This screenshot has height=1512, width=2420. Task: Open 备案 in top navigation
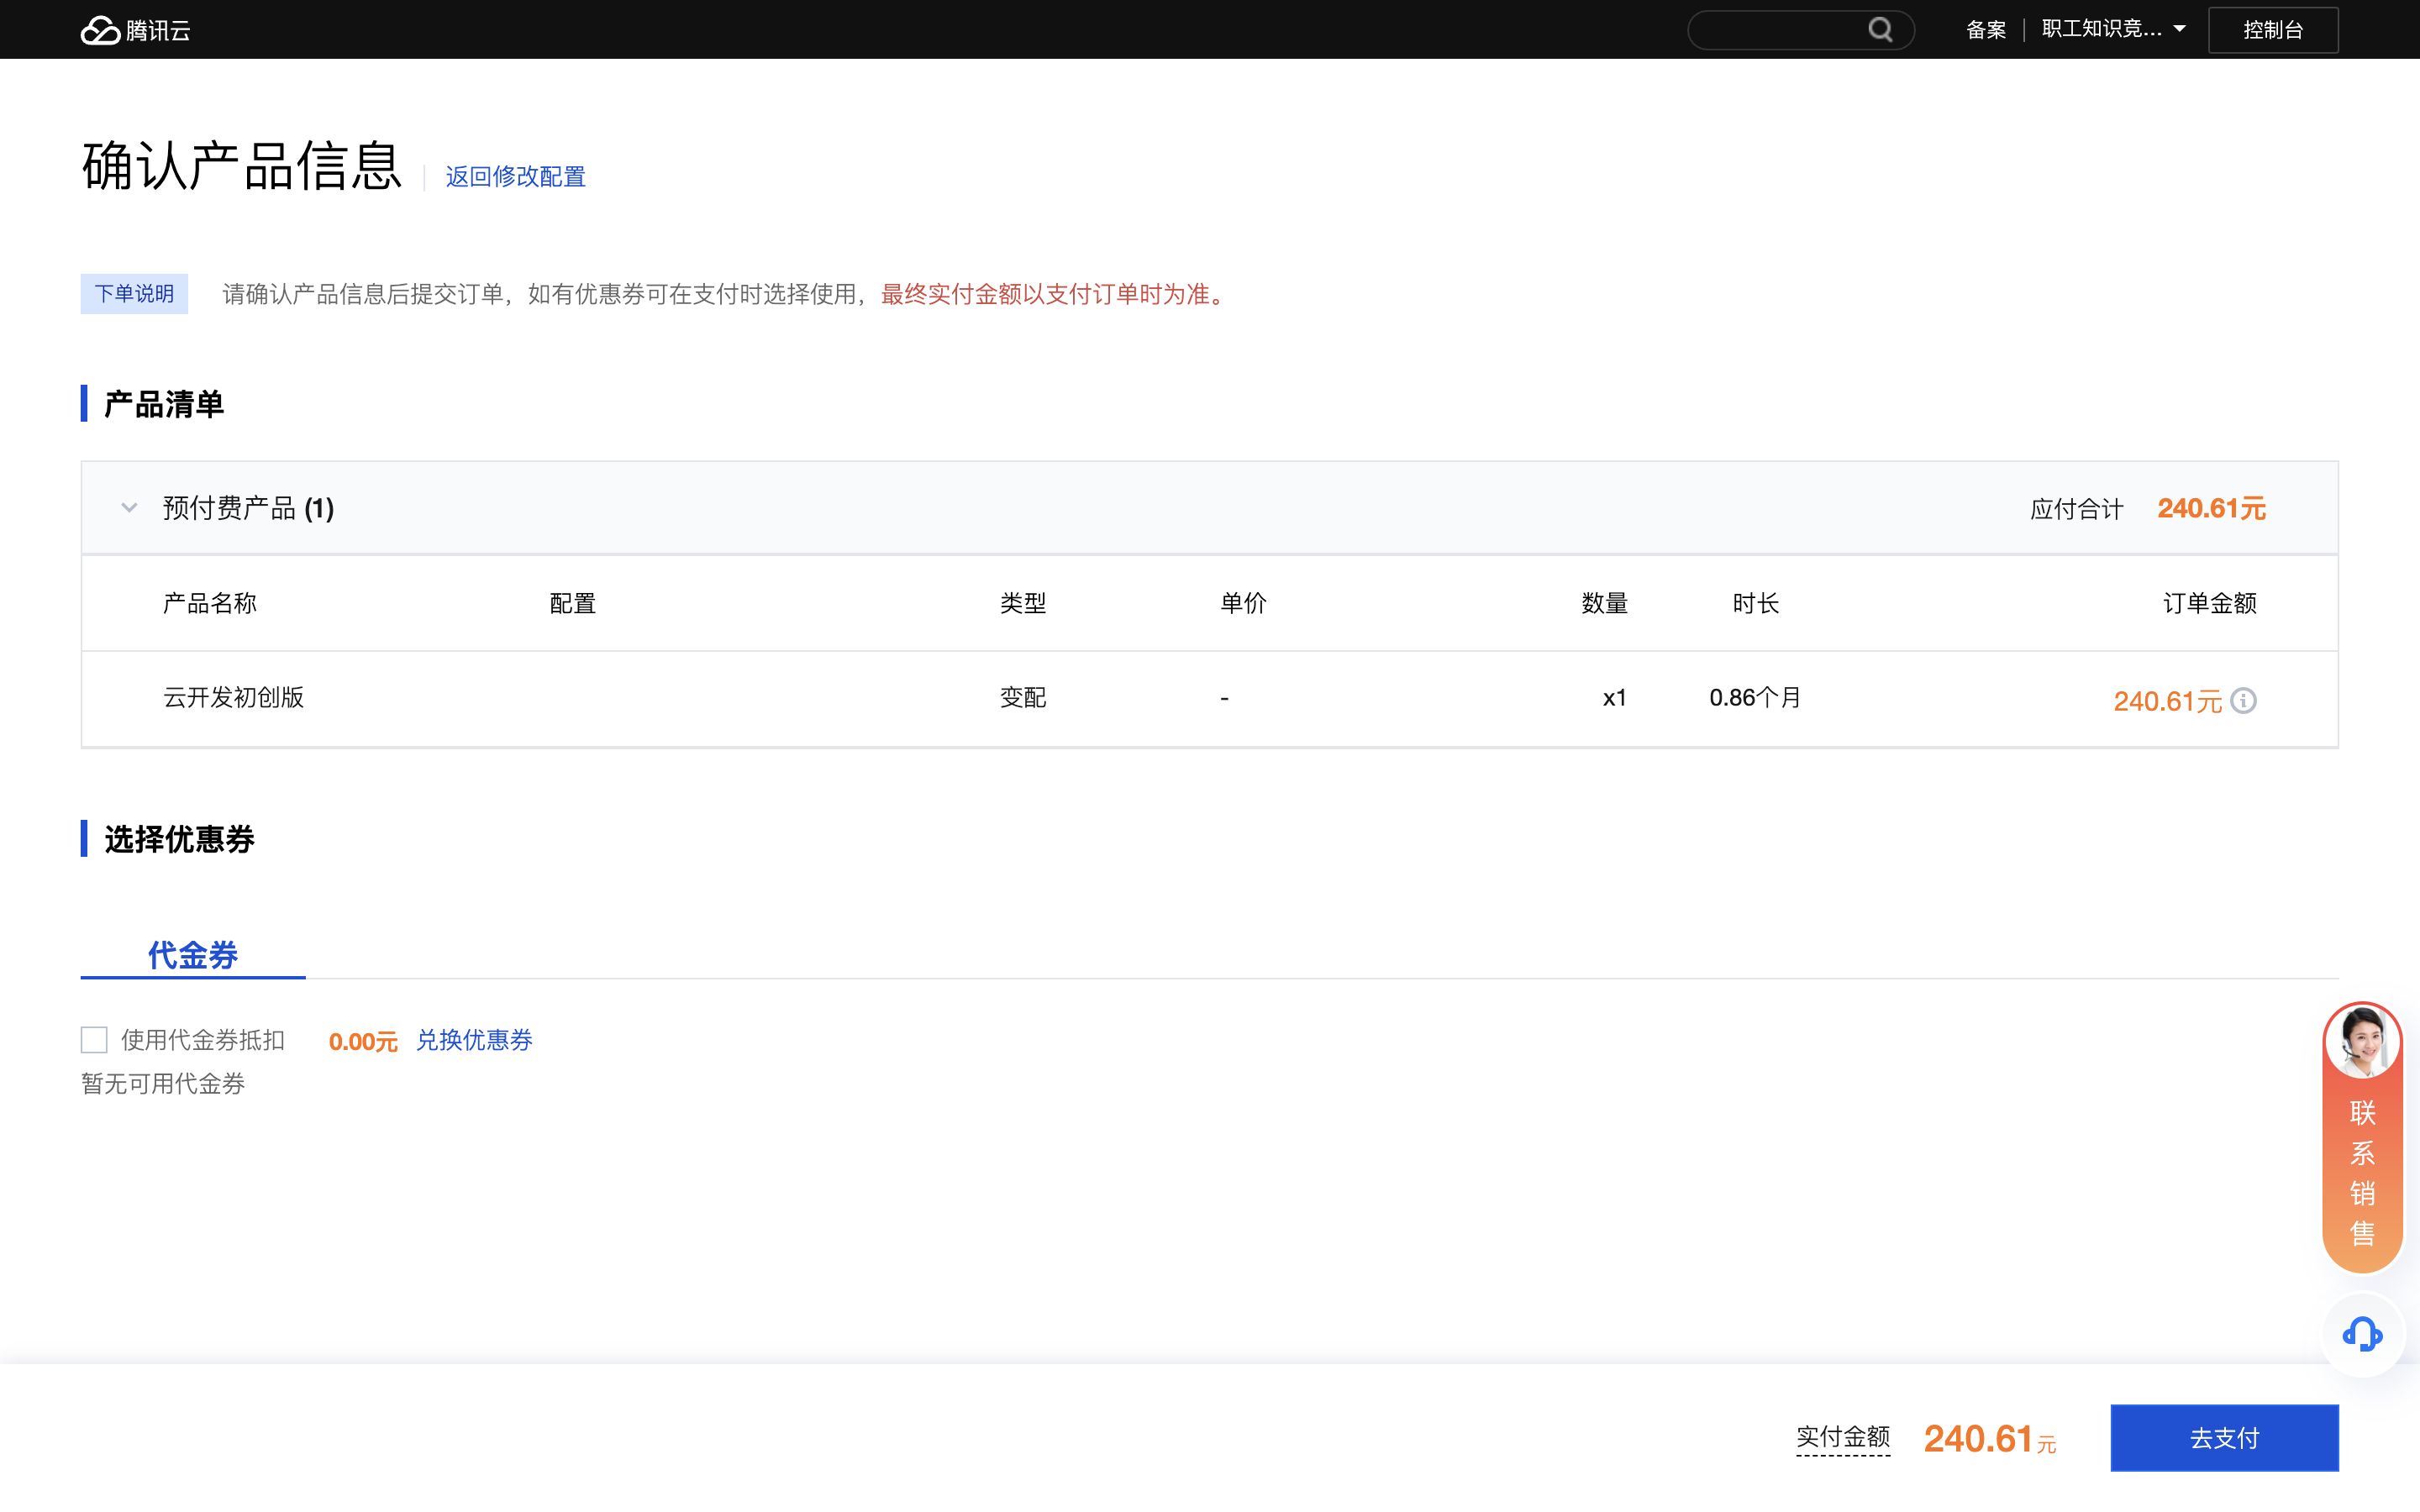coord(1985,30)
